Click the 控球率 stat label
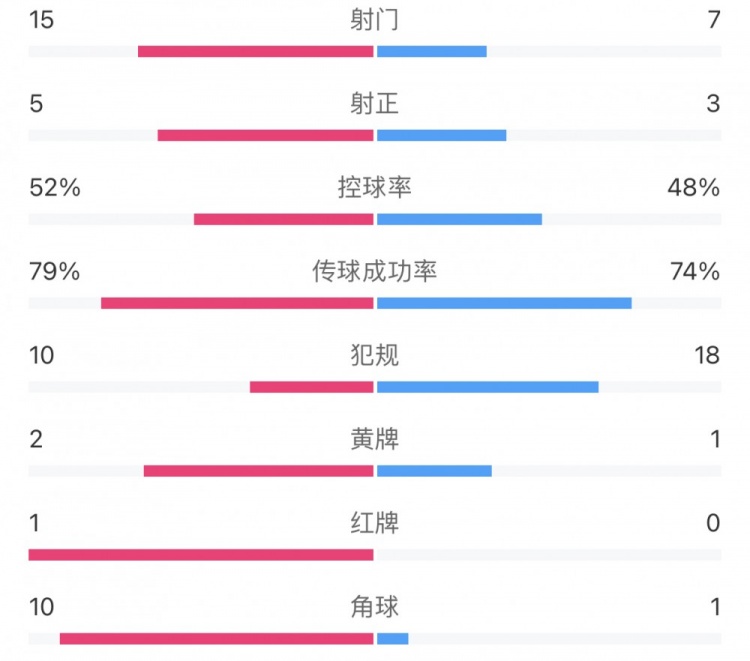 coord(375,187)
